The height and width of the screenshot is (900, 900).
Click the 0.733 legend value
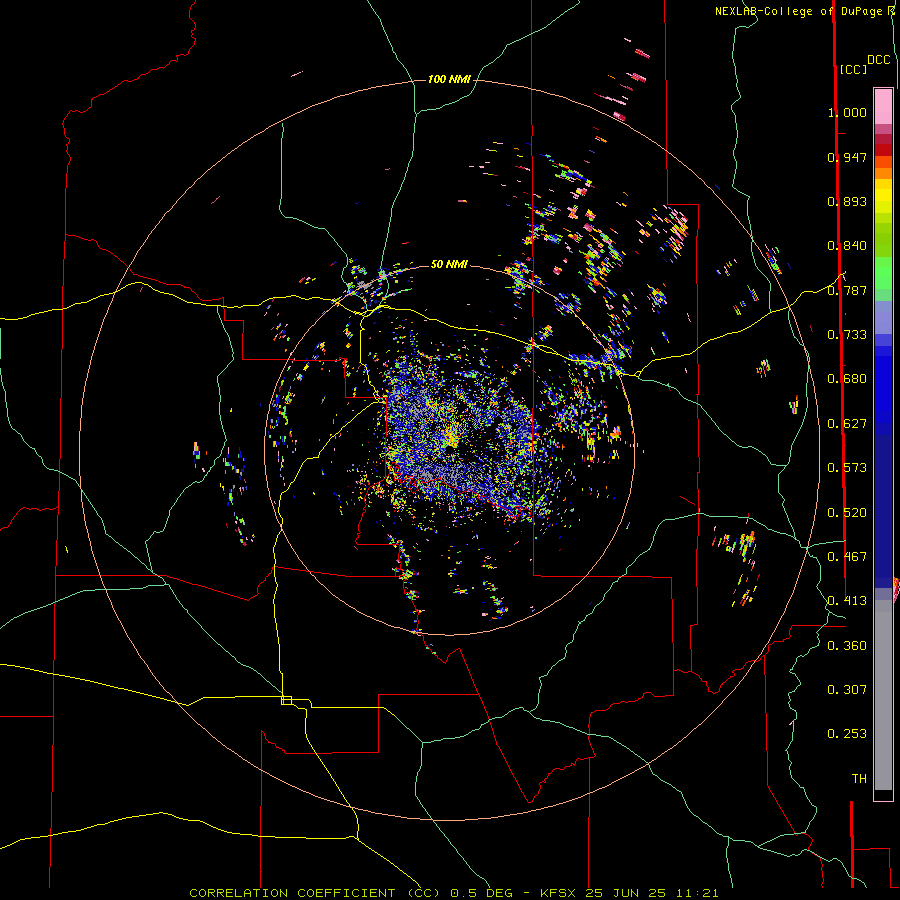(x=847, y=335)
